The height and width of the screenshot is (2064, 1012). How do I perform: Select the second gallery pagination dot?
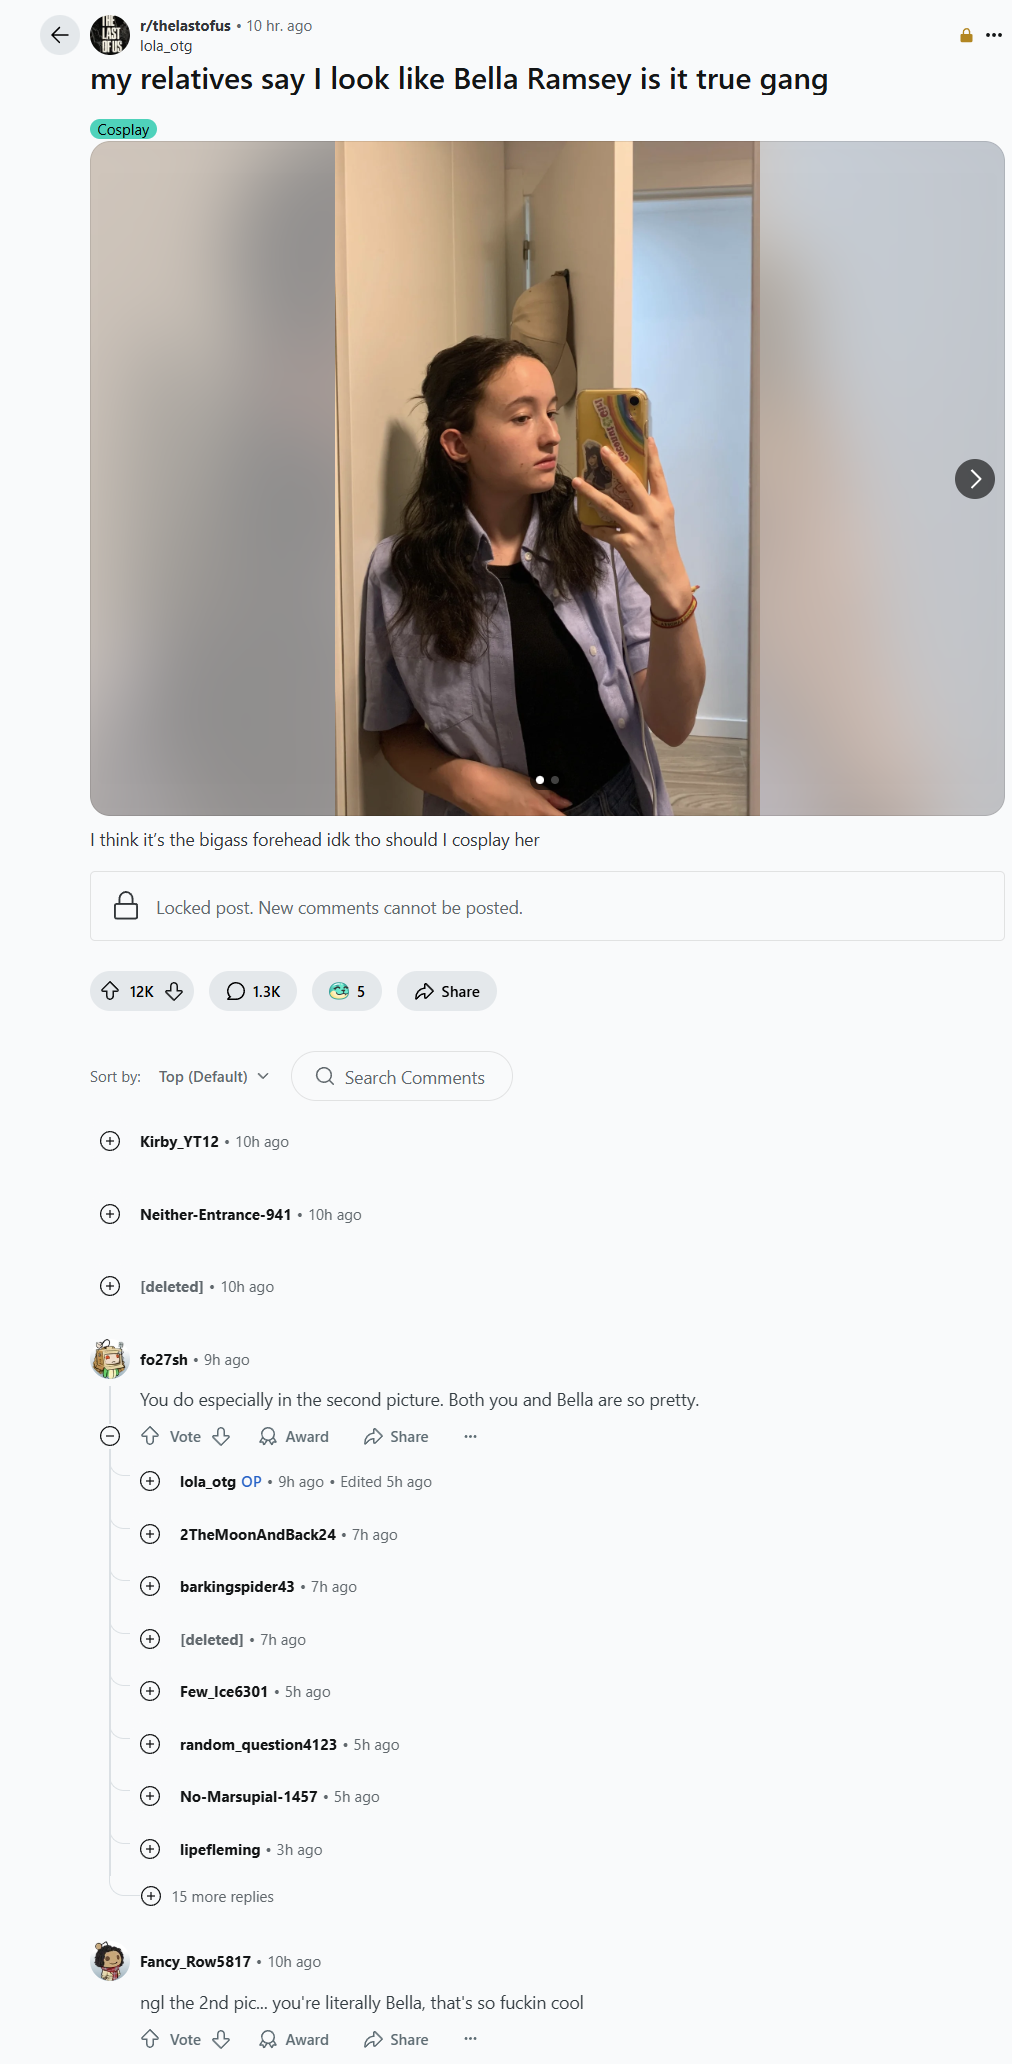[555, 779]
